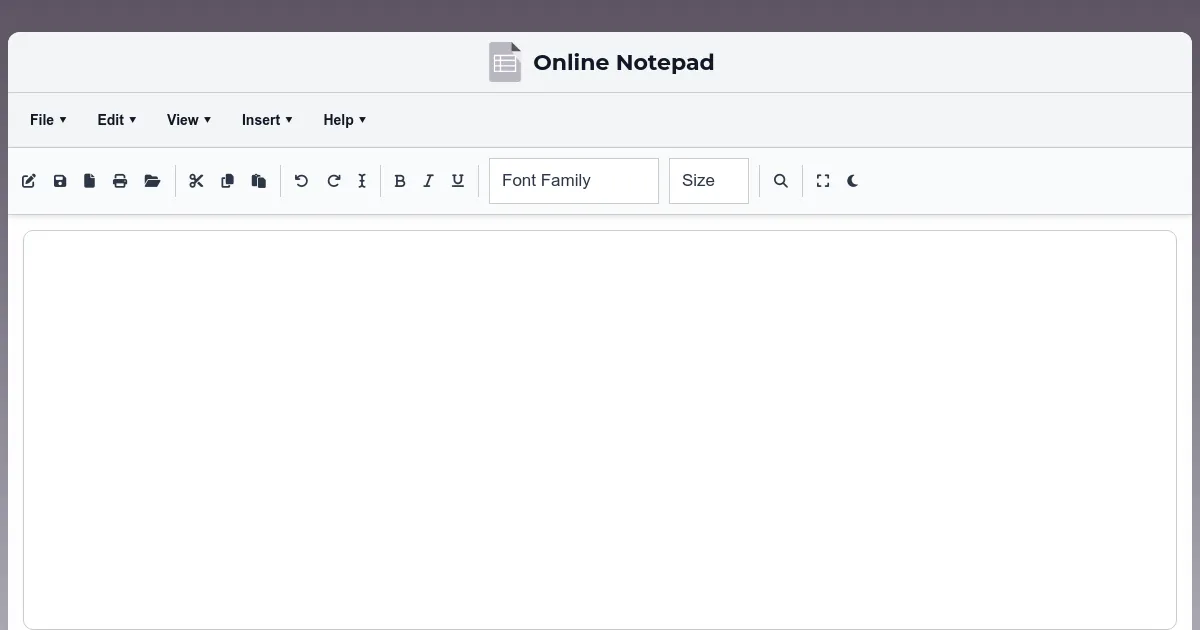Copy text using the copy icon

tap(227, 181)
